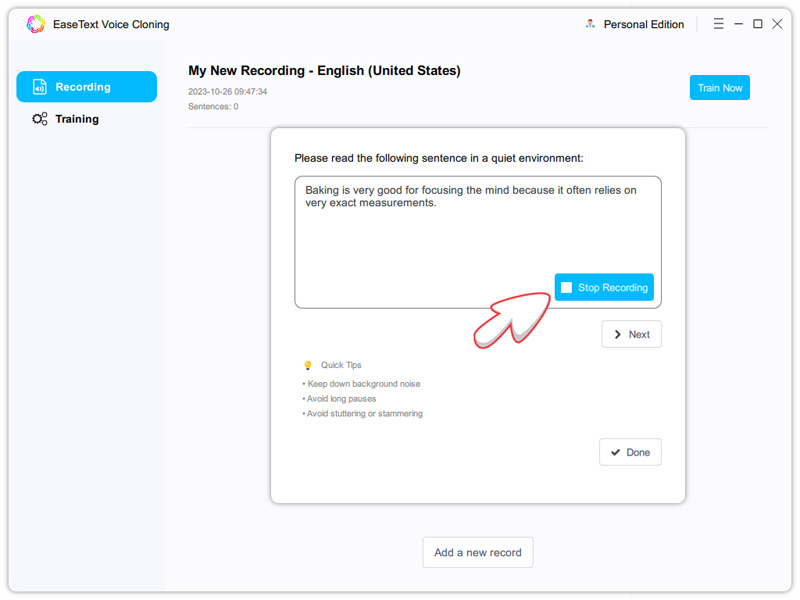Click the Train Now button
This screenshot has width=800, height=600.
[719, 88]
